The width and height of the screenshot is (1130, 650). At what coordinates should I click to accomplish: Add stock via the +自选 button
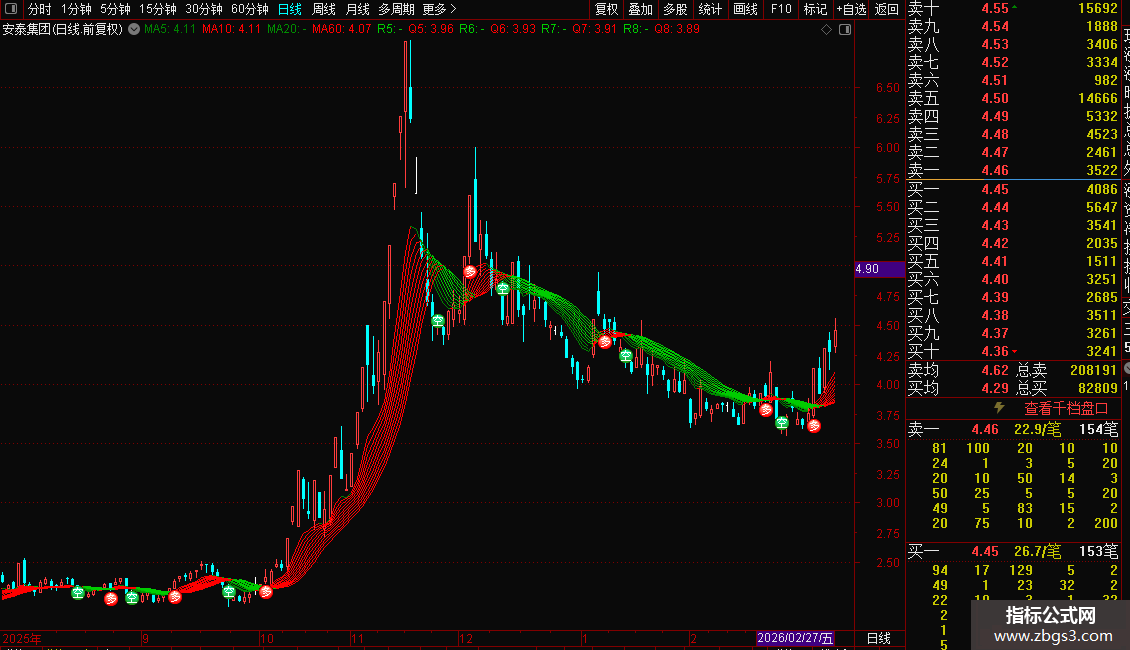pos(851,9)
